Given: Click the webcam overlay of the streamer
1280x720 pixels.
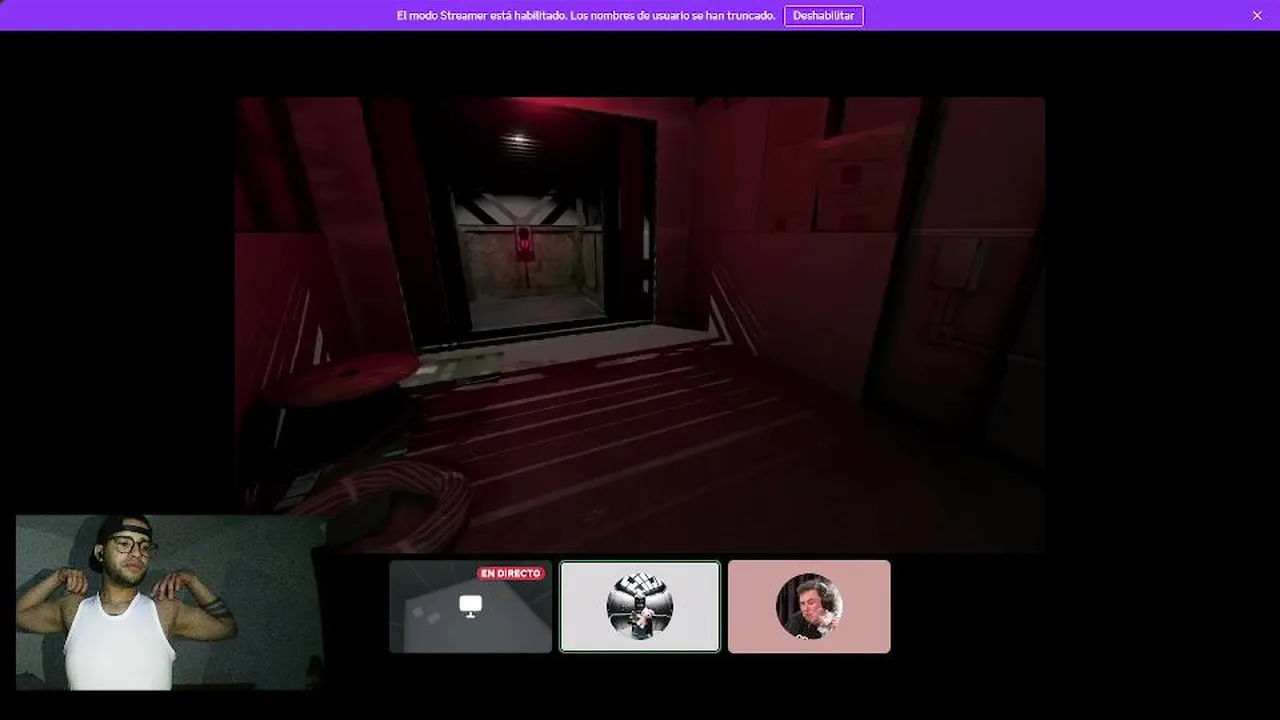Looking at the screenshot, I should pos(170,602).
